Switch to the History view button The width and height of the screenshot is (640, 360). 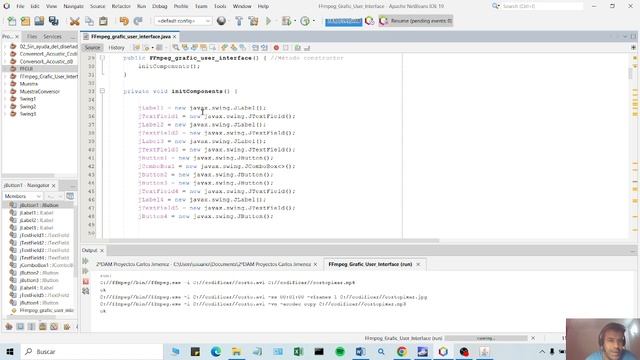[116, 48]
